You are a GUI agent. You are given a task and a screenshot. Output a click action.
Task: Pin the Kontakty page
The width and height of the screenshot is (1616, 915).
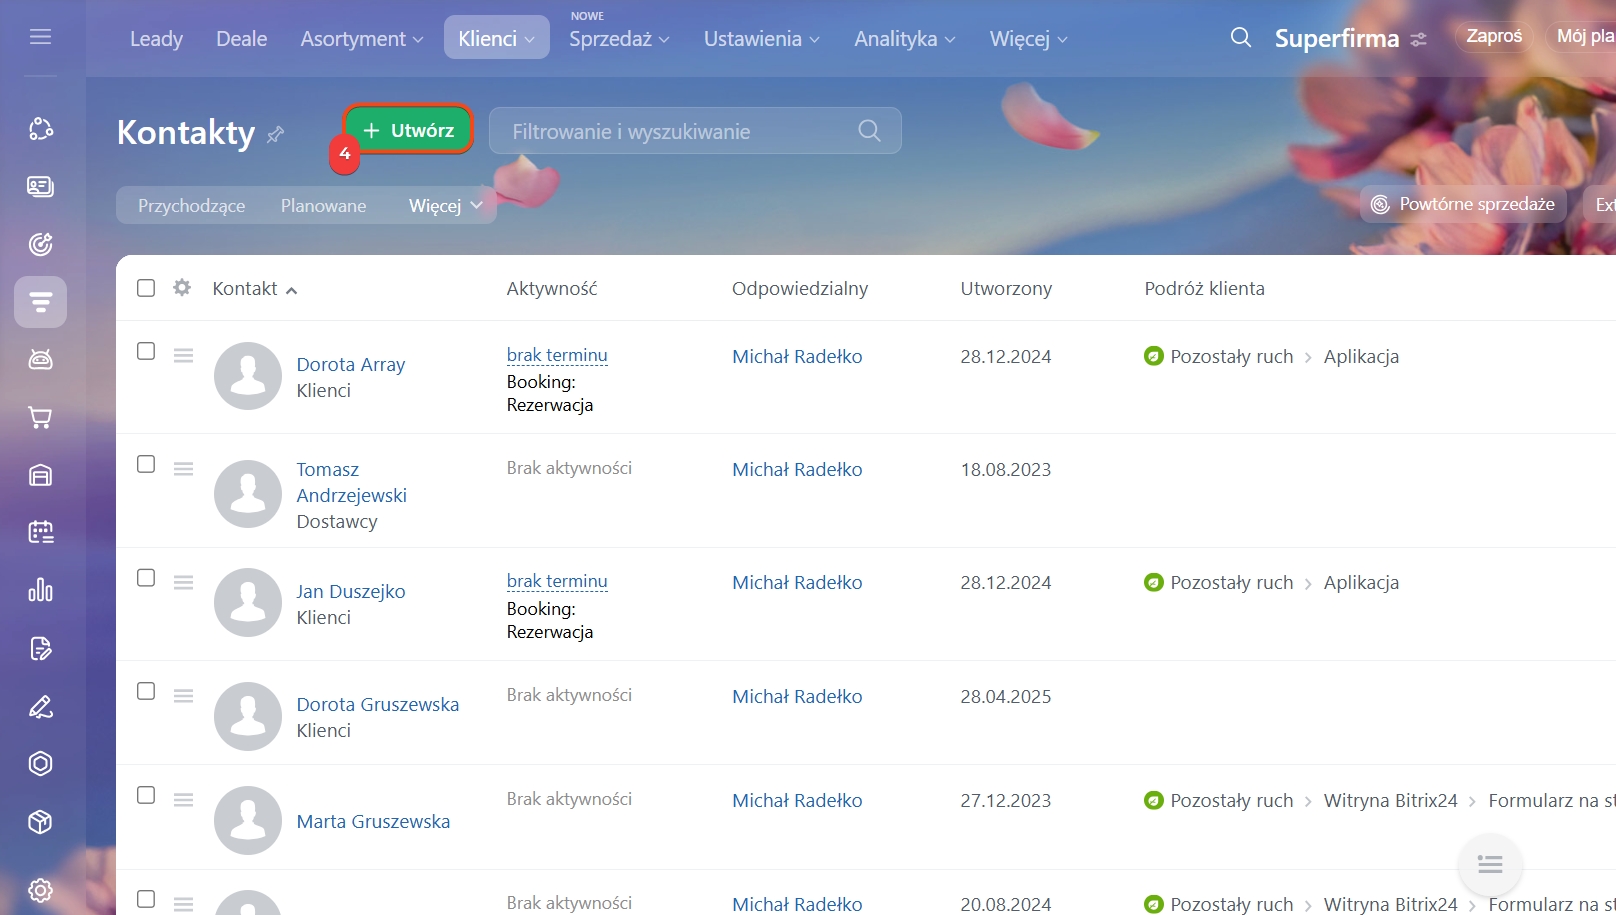pyautogui.click(x=276, y=134)
